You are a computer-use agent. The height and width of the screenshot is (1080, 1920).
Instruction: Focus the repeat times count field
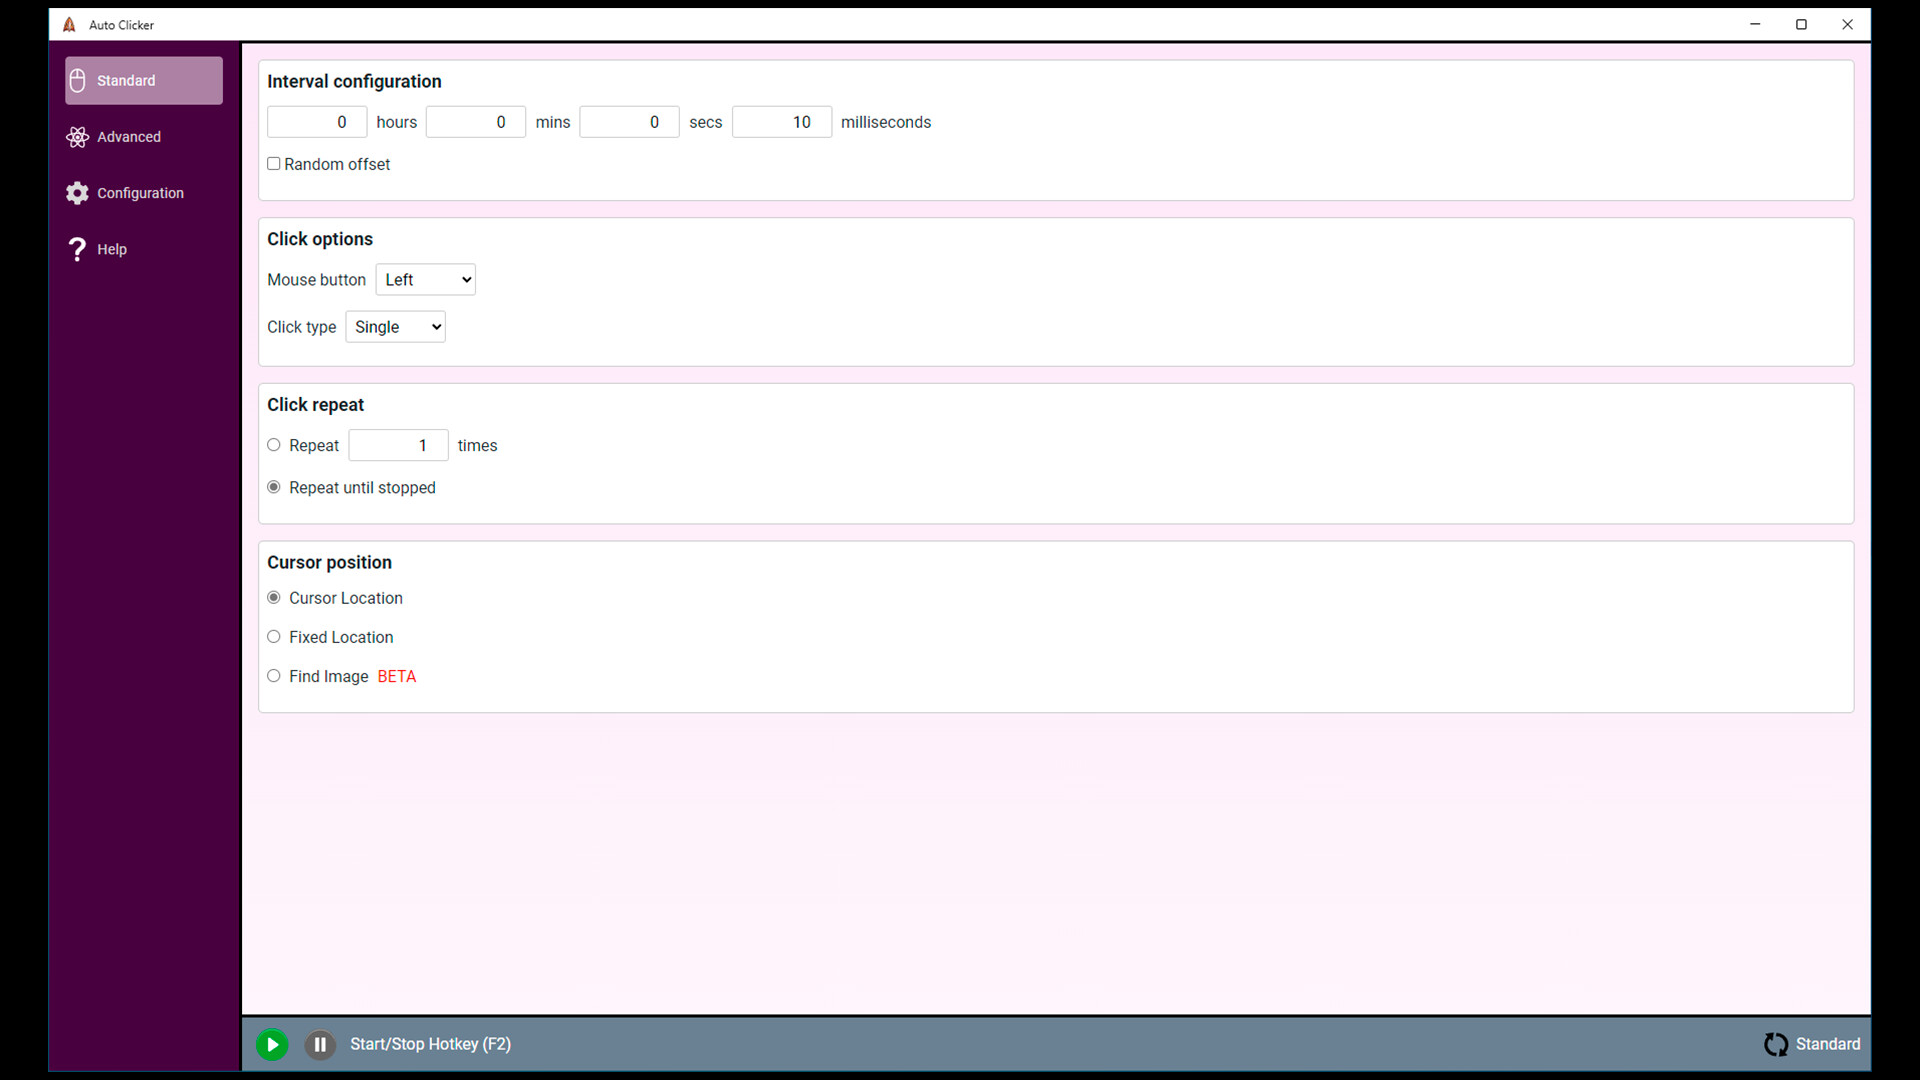coord(398,445)
